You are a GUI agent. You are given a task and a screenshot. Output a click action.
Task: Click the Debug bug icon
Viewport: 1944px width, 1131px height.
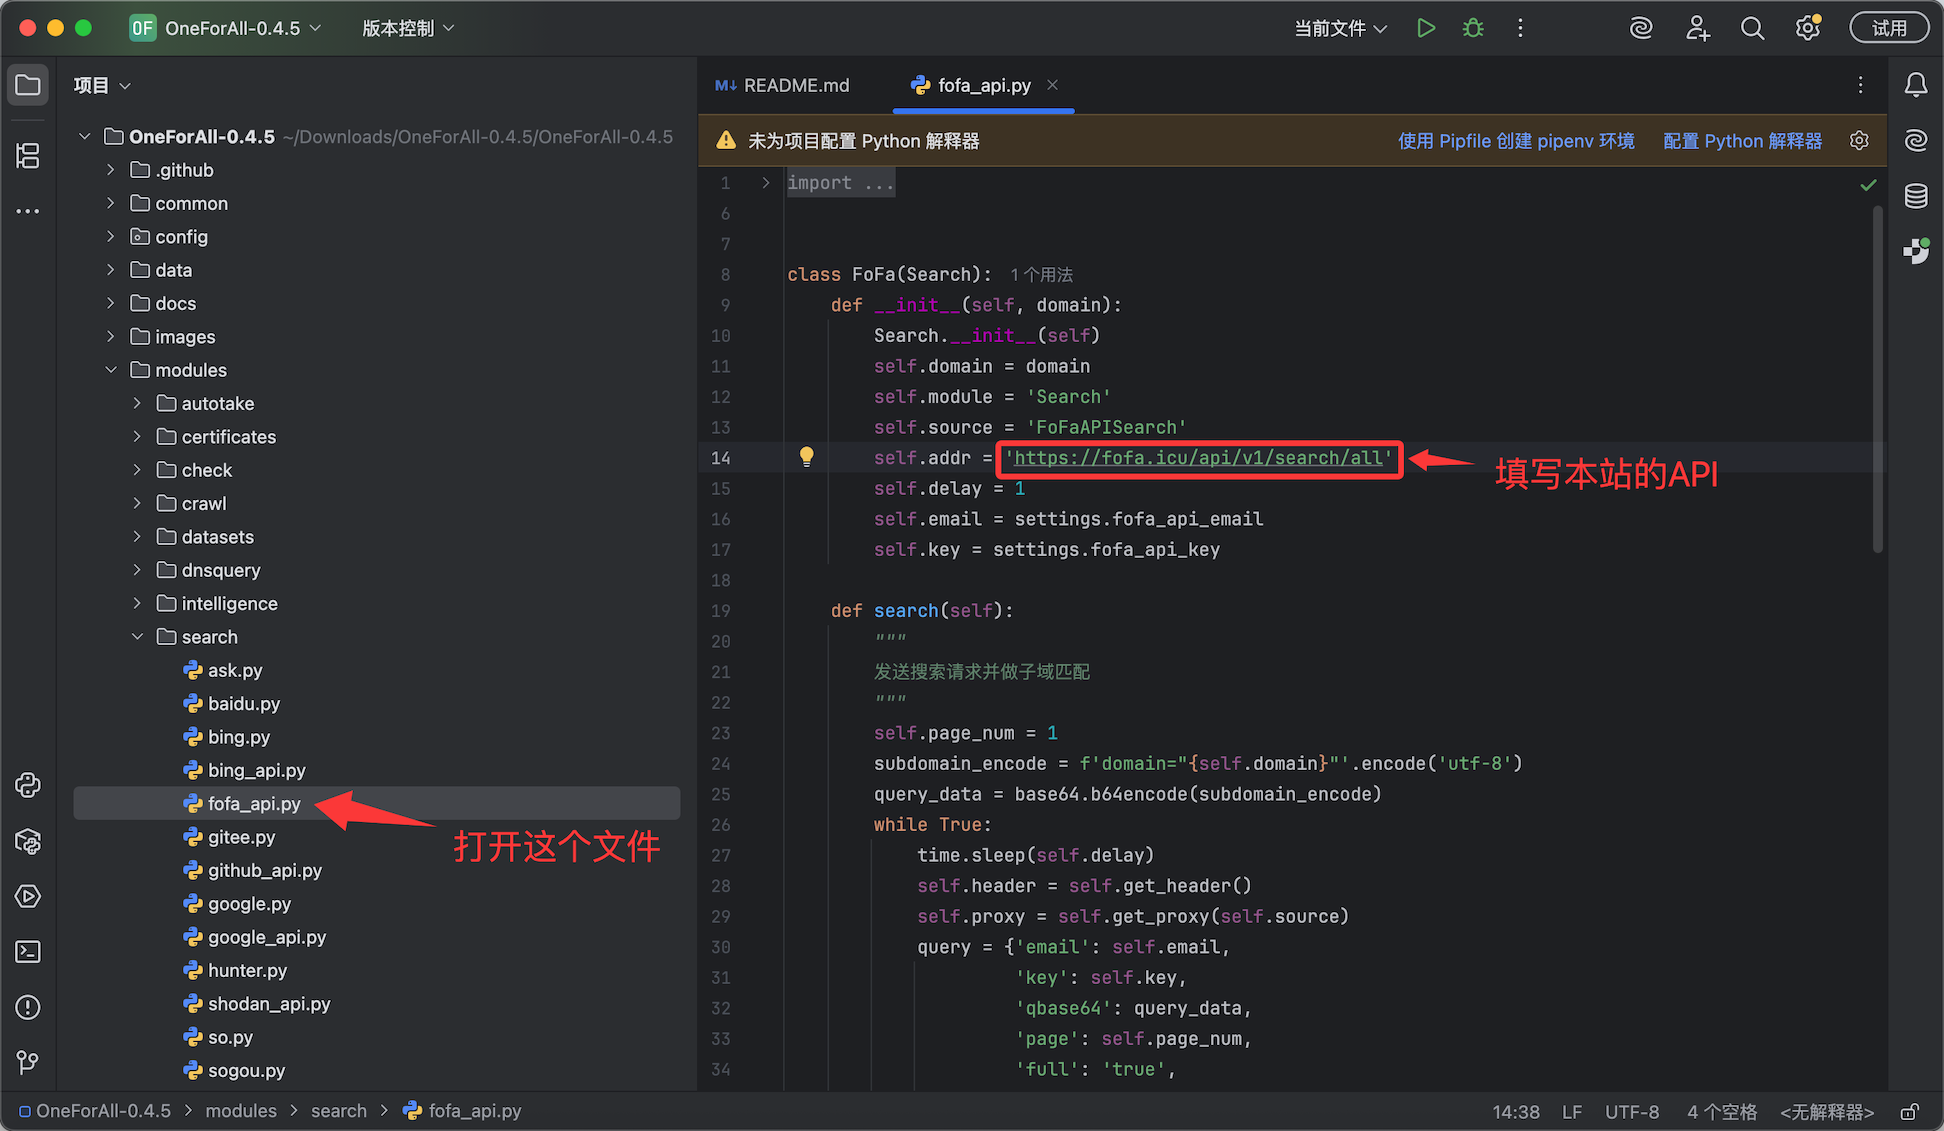click(1473, 28)
